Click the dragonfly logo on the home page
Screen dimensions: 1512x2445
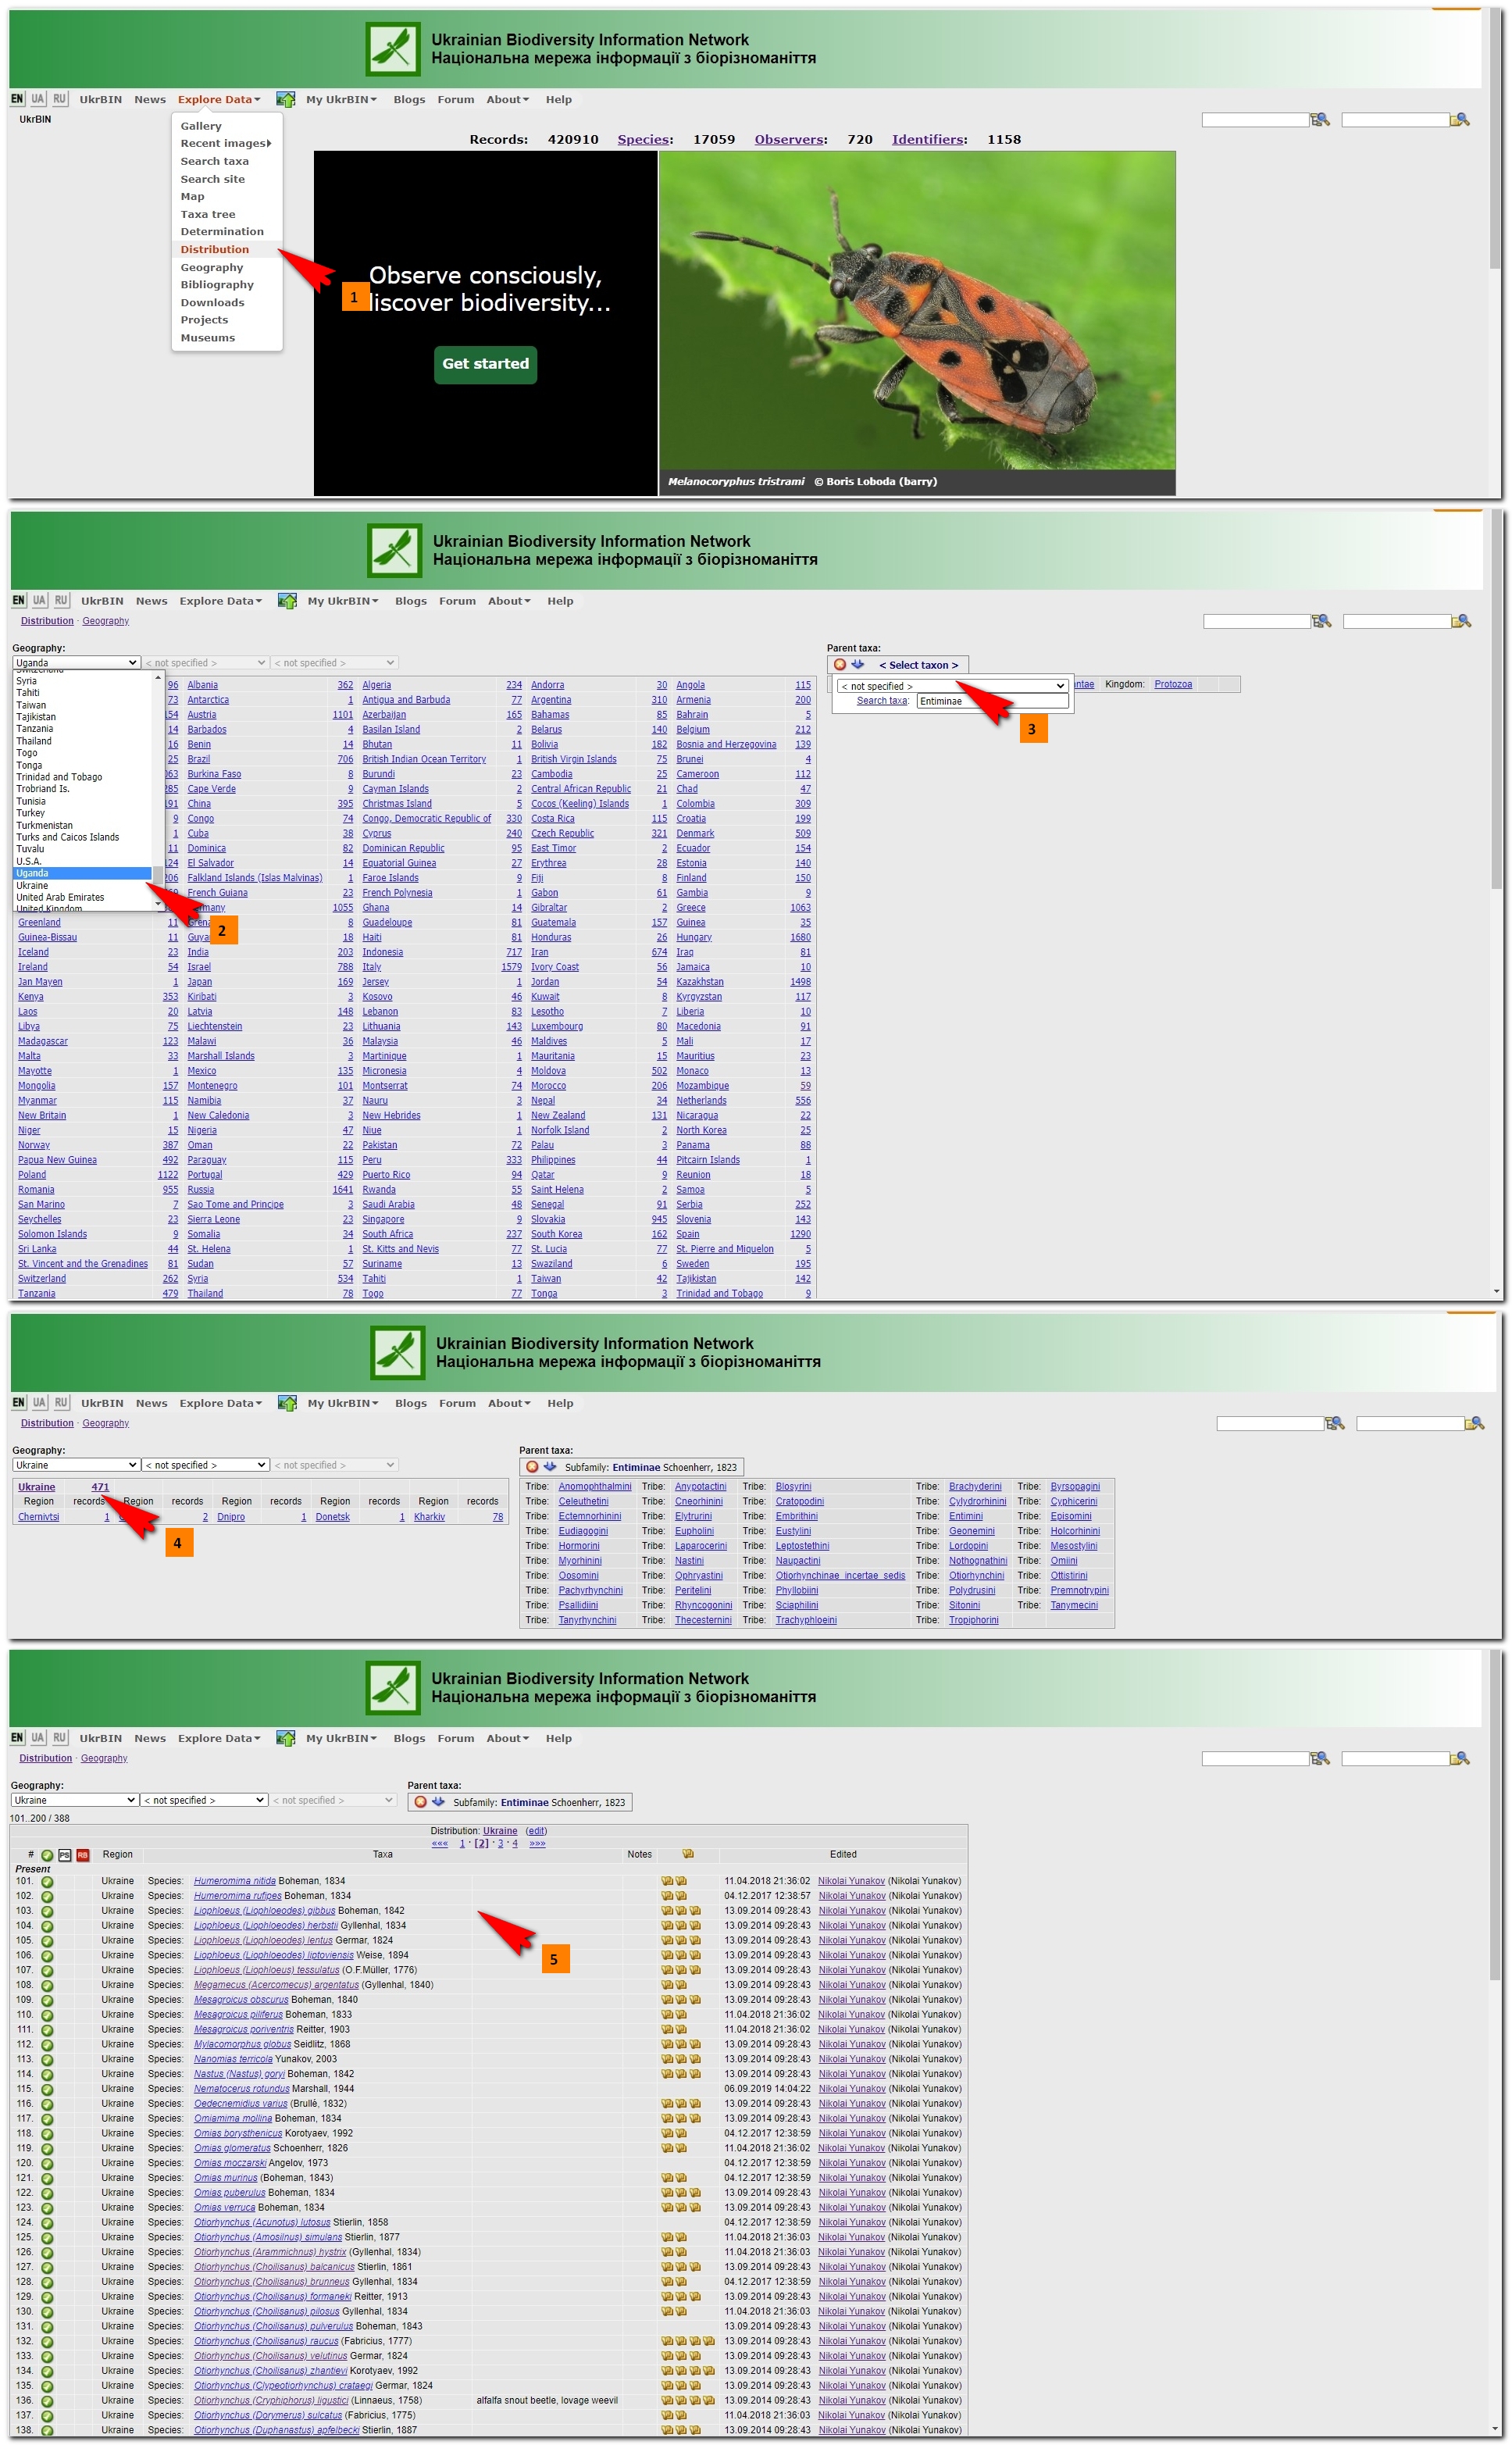click(393, 49)
